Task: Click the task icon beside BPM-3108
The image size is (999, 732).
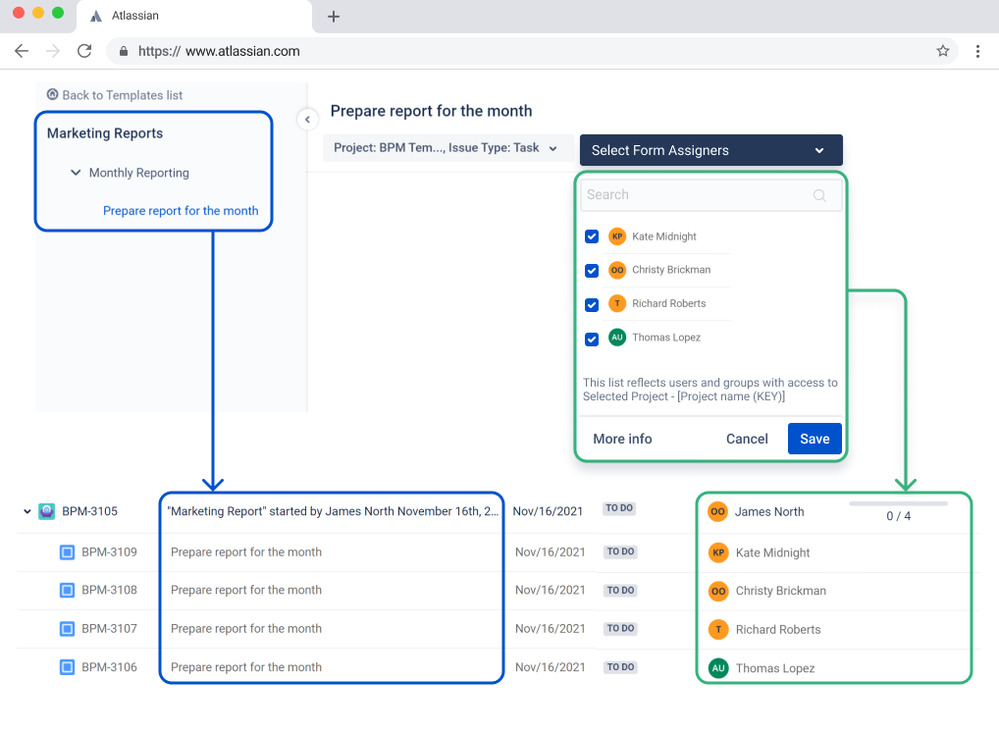Action: tap(67, 591)
